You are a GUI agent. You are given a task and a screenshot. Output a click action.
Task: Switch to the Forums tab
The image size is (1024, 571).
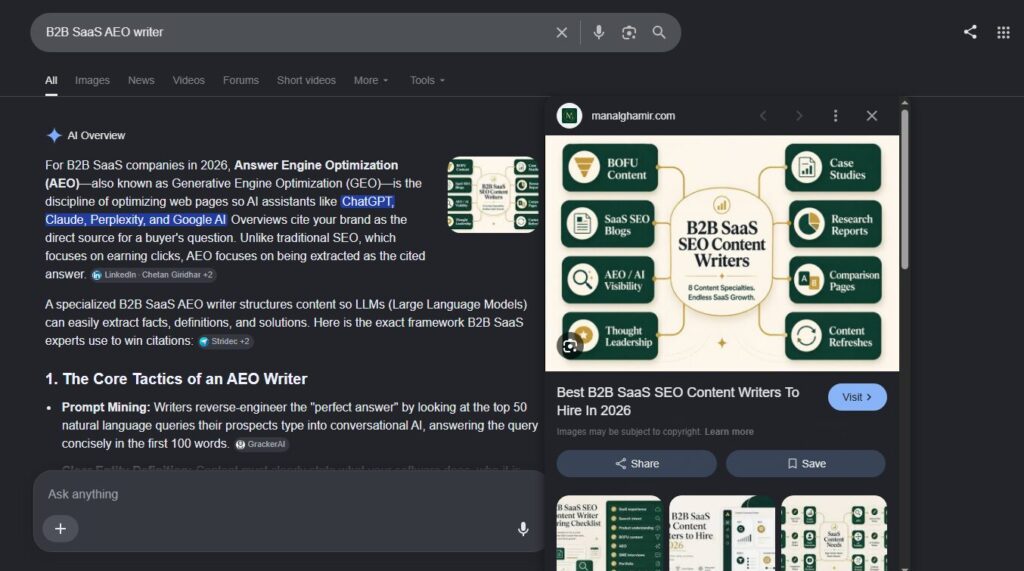[241, 80]
